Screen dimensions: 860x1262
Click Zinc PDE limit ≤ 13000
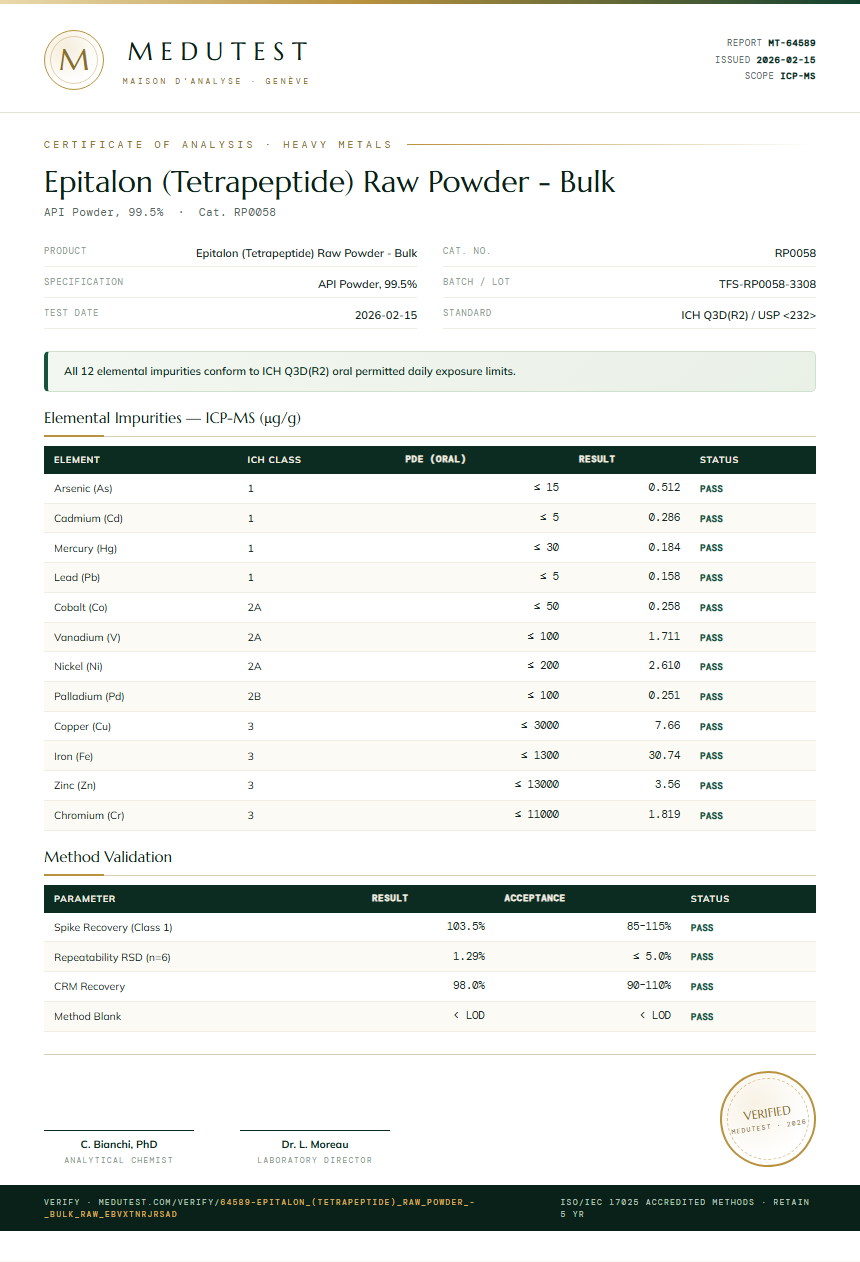pos(537,785)
